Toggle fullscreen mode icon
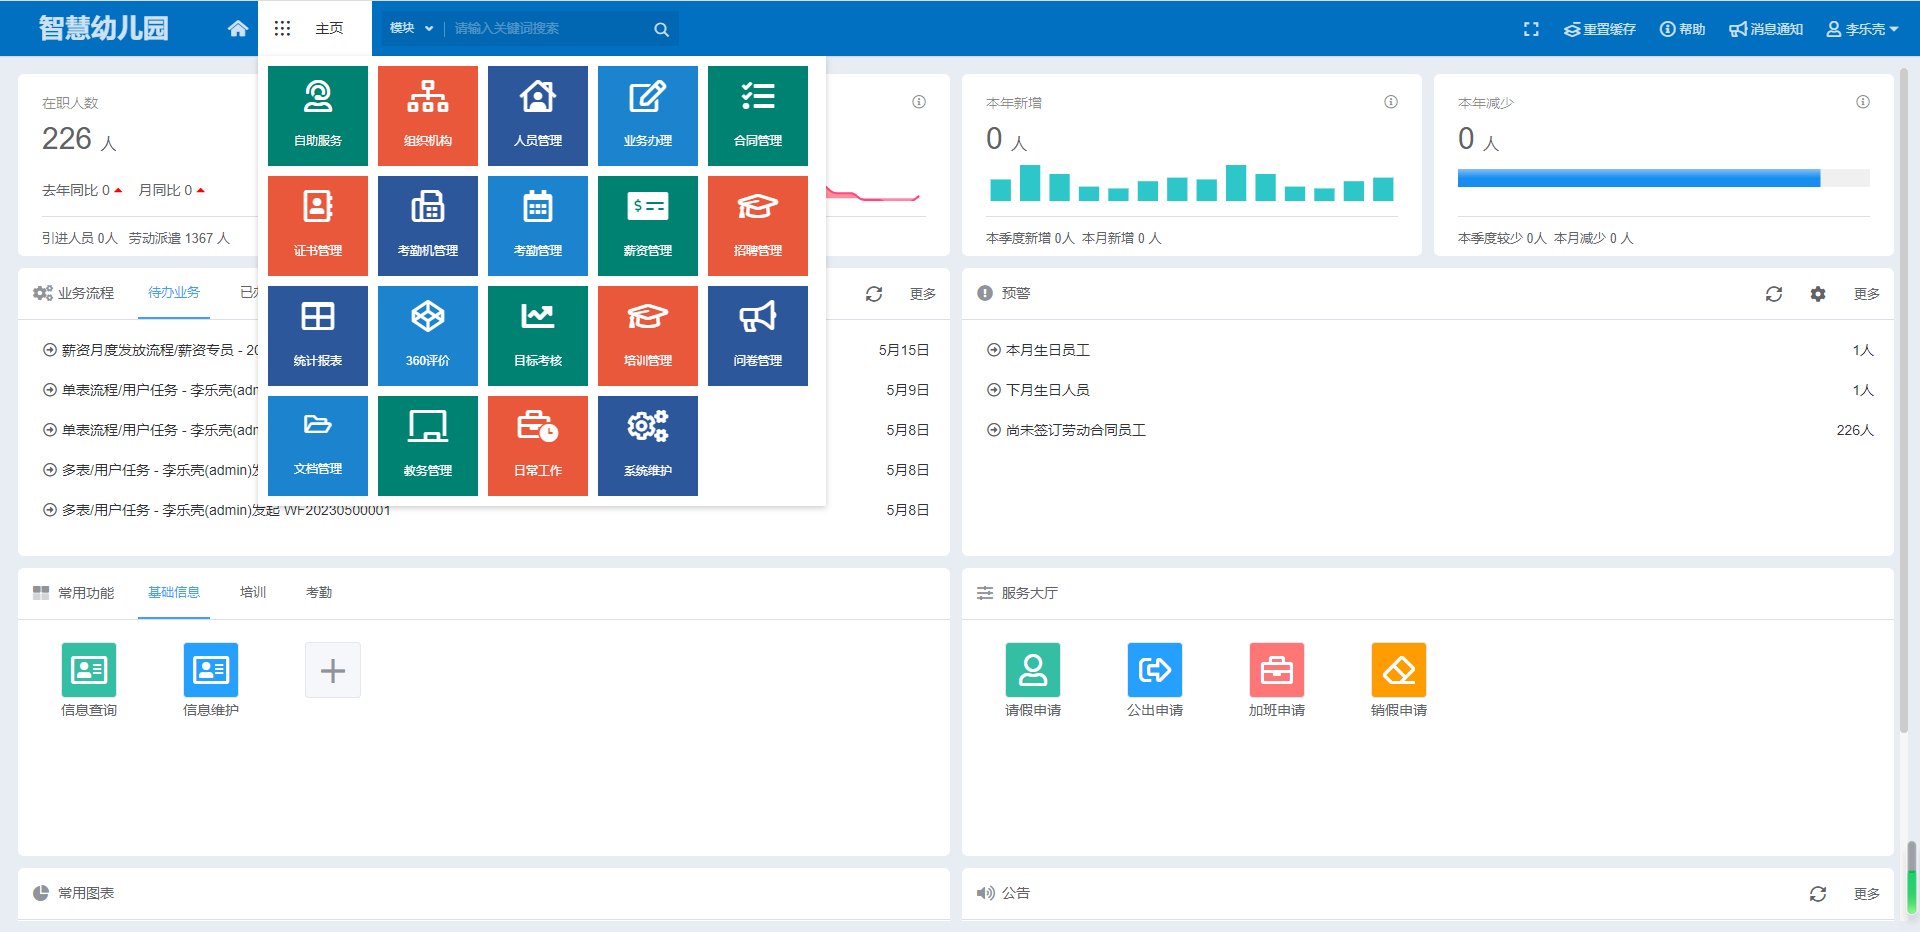The image size is (1920, 932). pyautogui.click(x=1531, y=29)
